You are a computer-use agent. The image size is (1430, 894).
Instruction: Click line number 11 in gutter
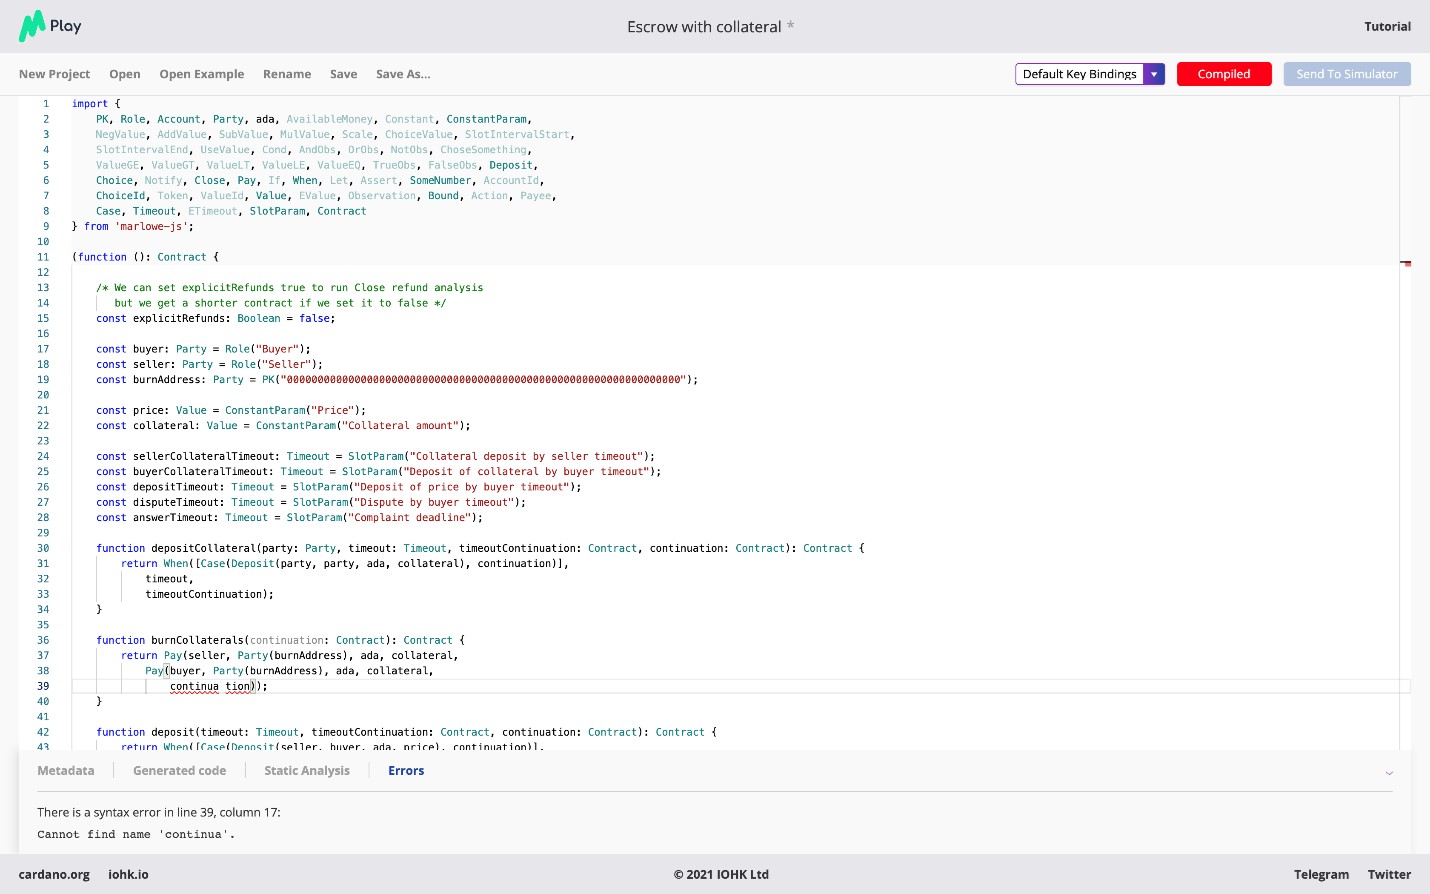pos(43,258)
